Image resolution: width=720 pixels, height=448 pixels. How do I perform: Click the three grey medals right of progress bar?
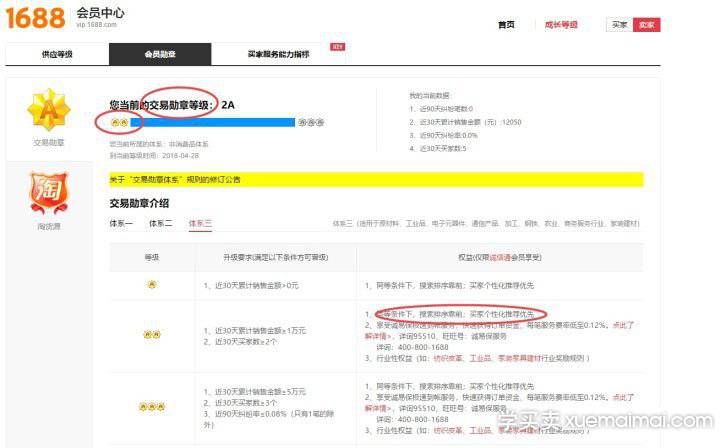click(311, 123)
